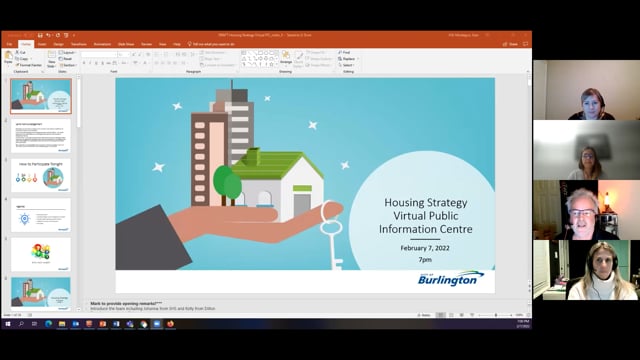This screenshot has height=360, width=640.
Task: Select the How to Participate Tonight slide thumbnail
Action: coord(41,176)
